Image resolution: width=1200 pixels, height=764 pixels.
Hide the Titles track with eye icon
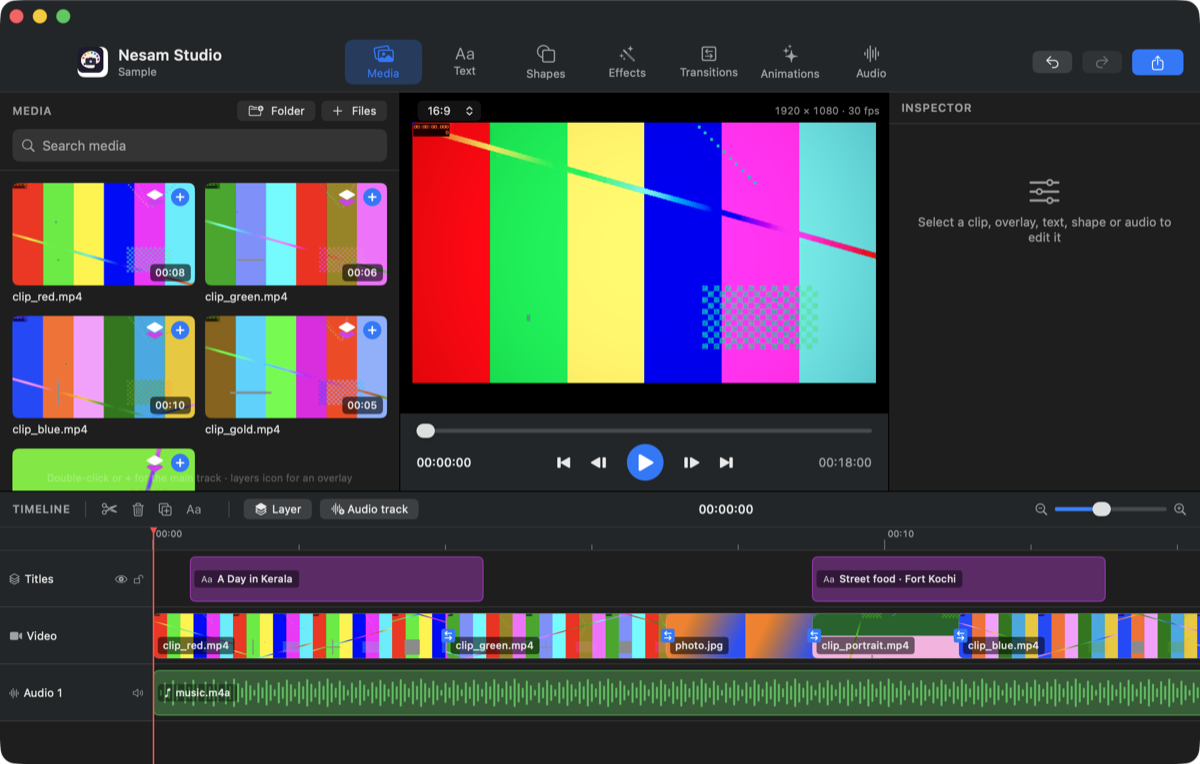tap(121, 579)
